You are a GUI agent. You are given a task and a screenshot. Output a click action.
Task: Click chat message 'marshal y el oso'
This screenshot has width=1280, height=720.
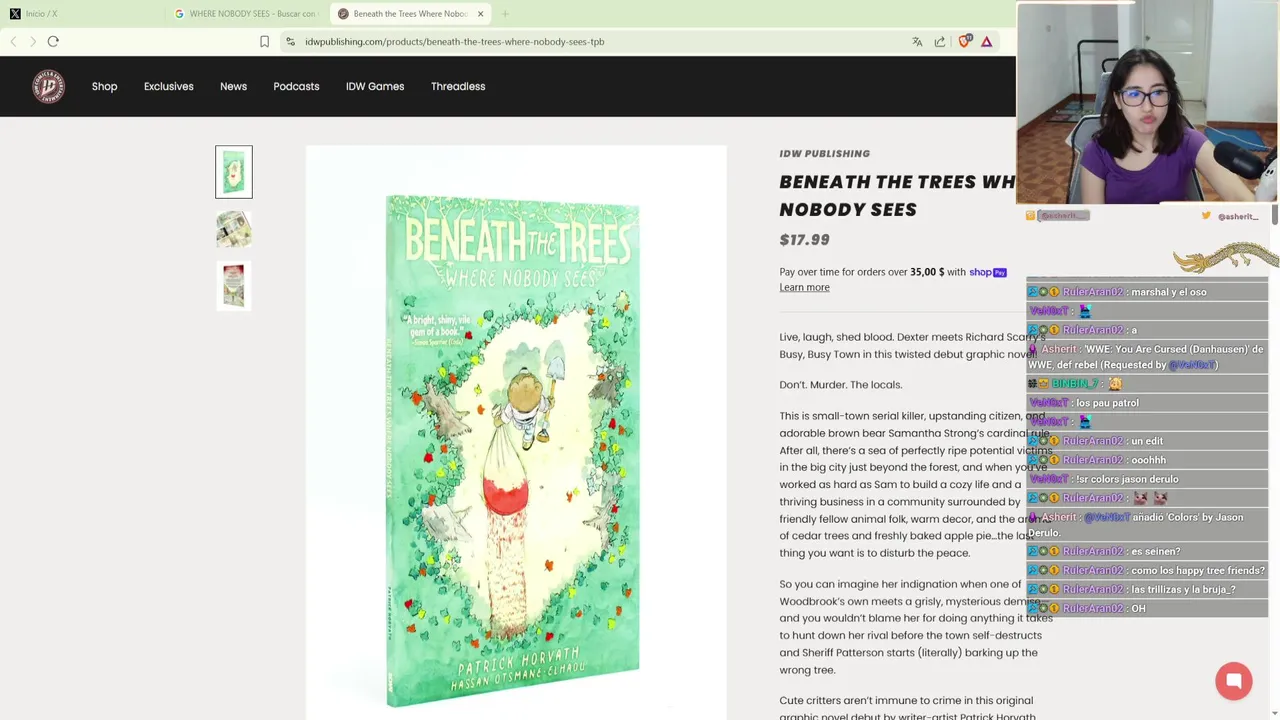pyautogui.click(x=1168, y=292)
